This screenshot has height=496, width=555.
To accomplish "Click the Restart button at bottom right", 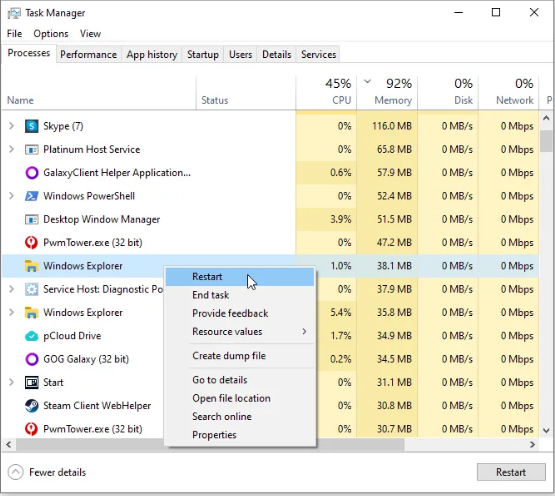I will pos(511,472).
